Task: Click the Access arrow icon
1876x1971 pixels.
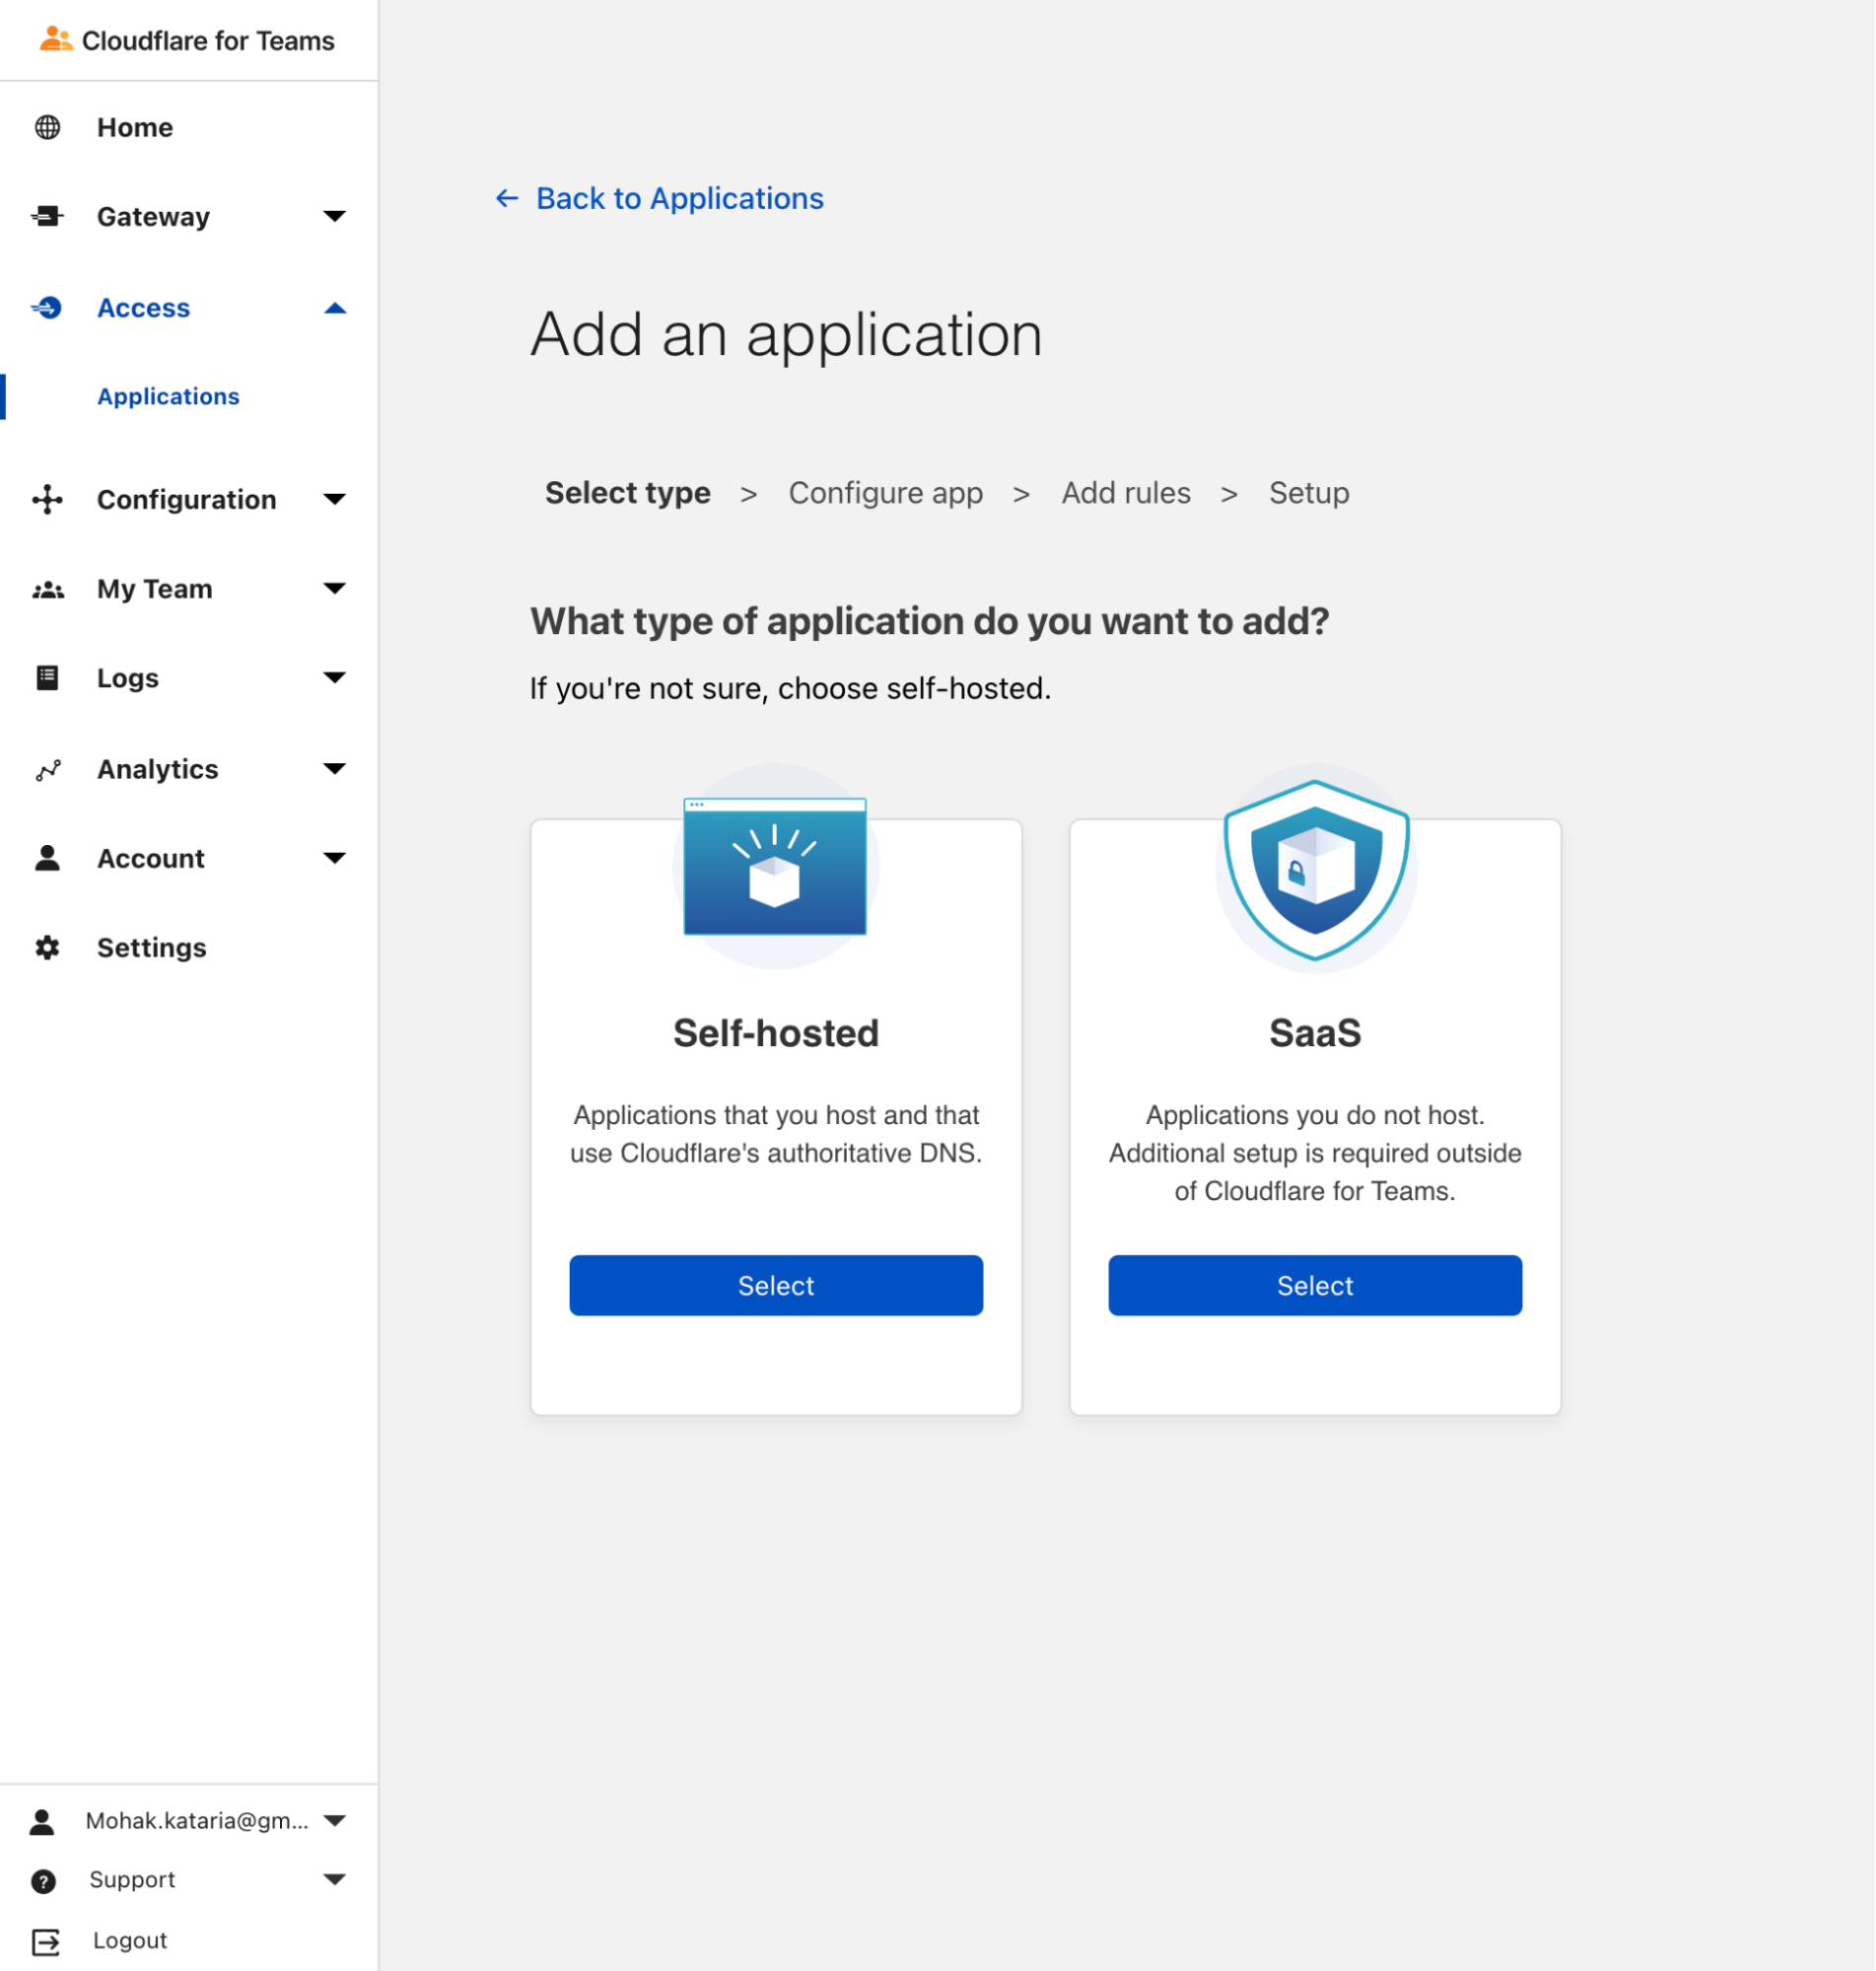Action: (x=47, y=308)
